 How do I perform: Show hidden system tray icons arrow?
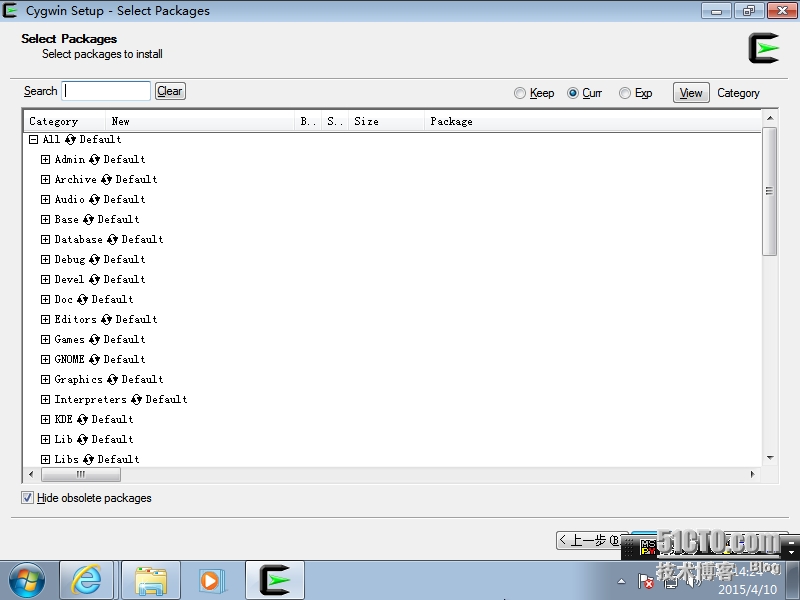tap(621, 581)
